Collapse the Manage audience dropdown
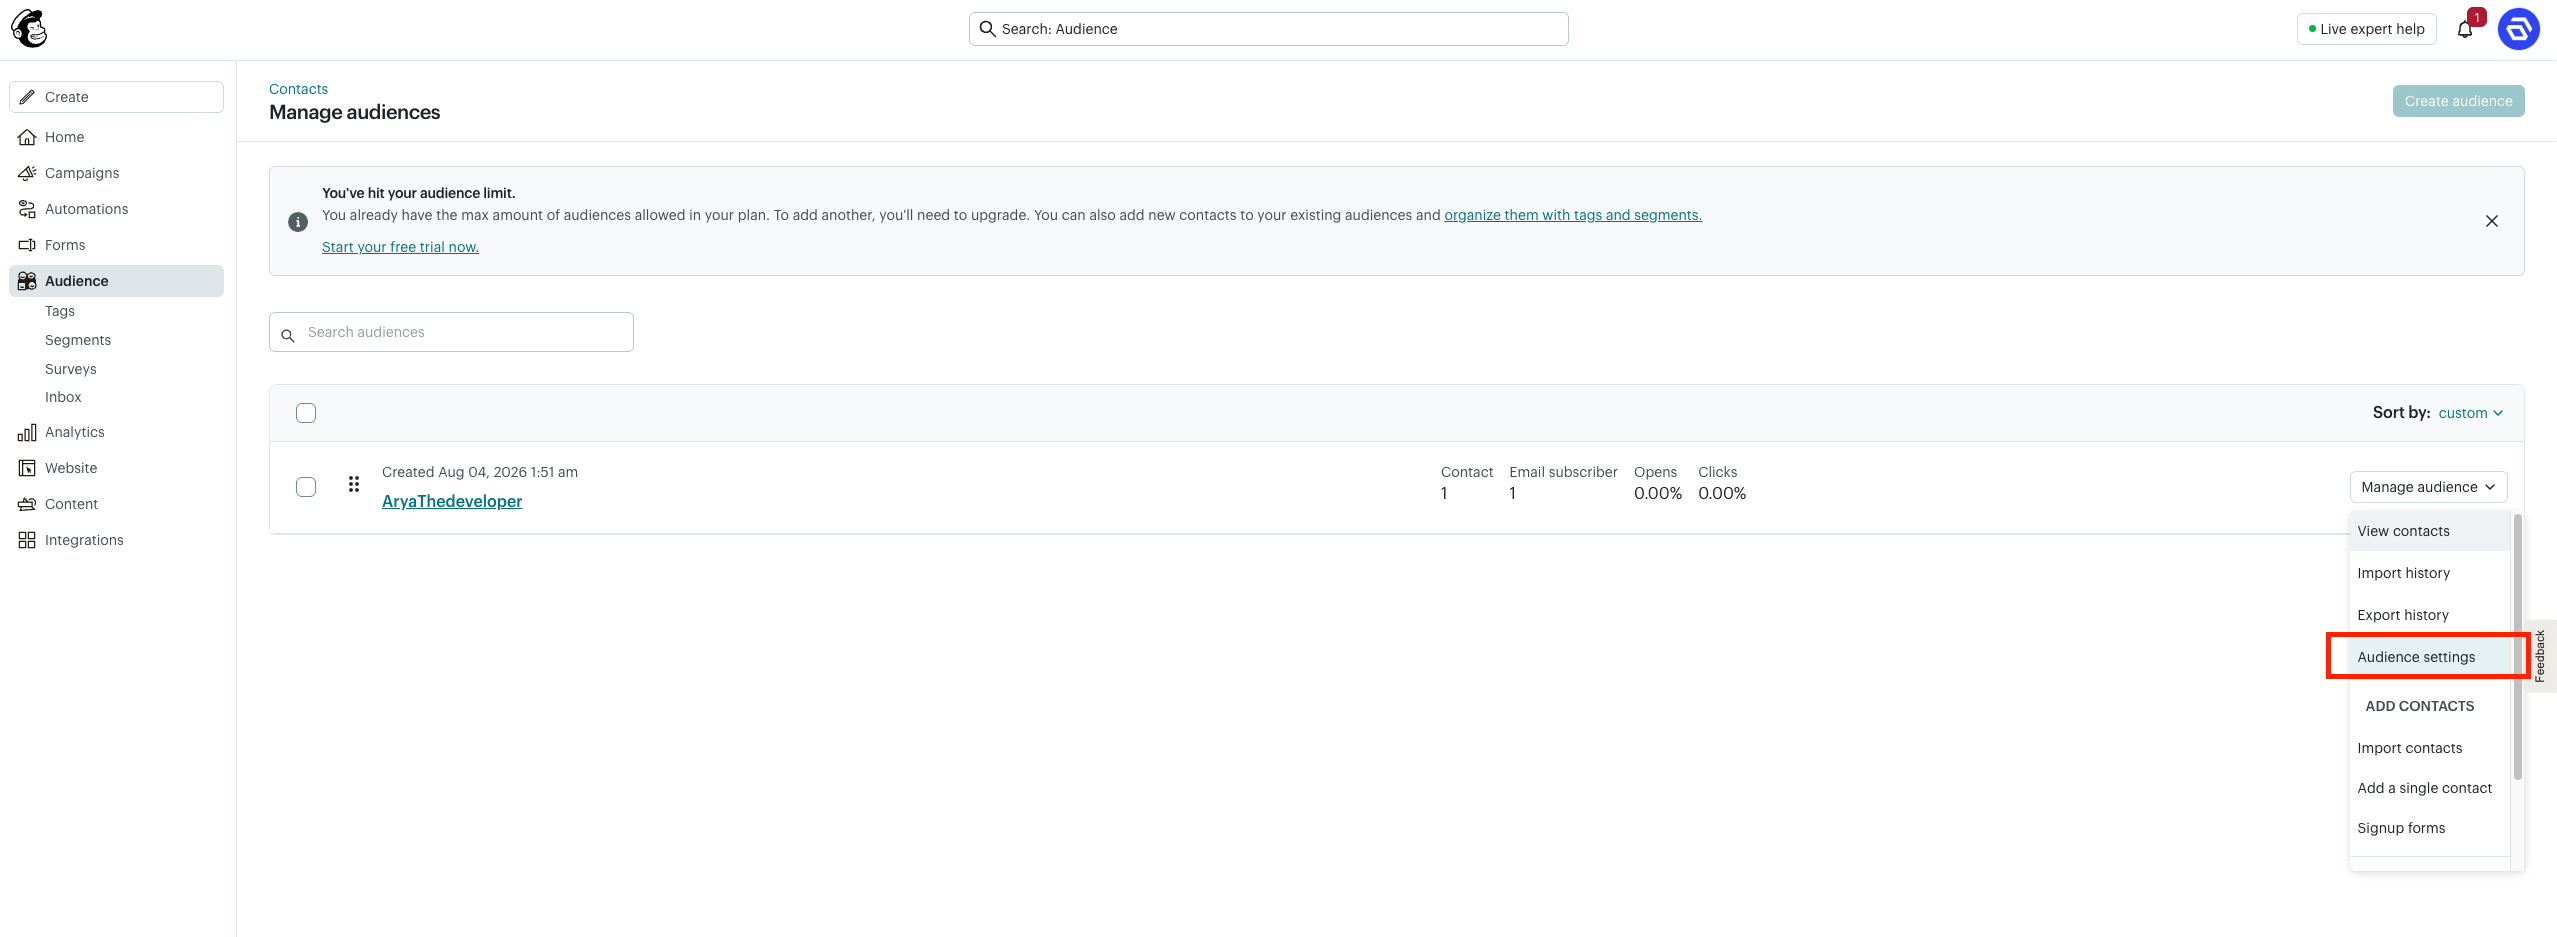The image size is (2557, 937). pyautogui.click(x=2428, y=487)
